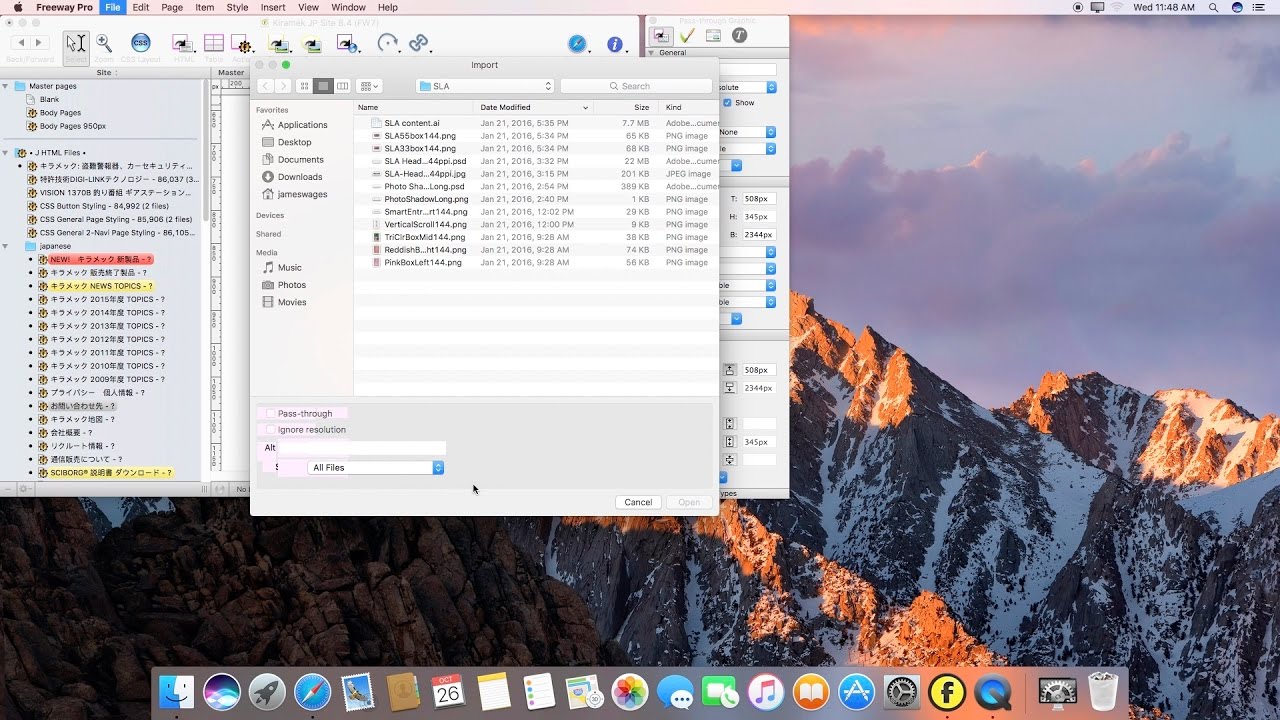Collapse the japanese folder in site panel
Viewport: 1280px width, 720px height.
[x=6, y=246]
